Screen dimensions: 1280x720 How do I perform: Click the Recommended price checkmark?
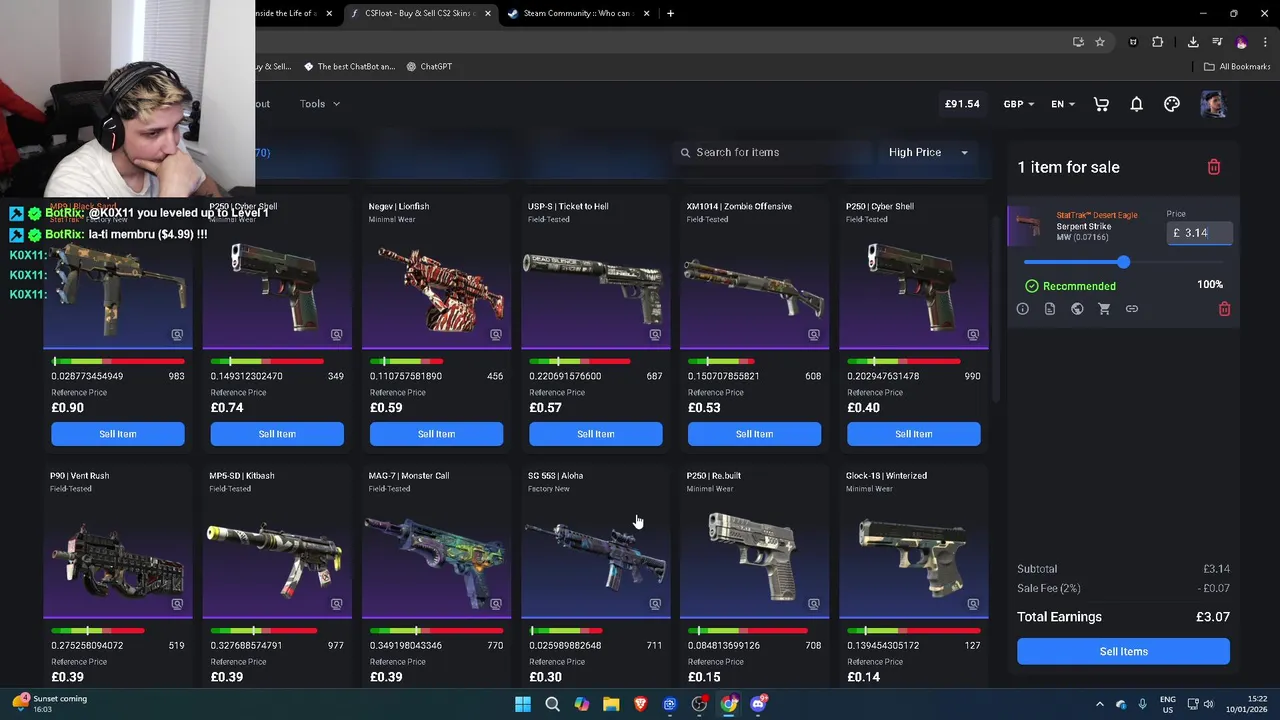(x=1031, y=286)
